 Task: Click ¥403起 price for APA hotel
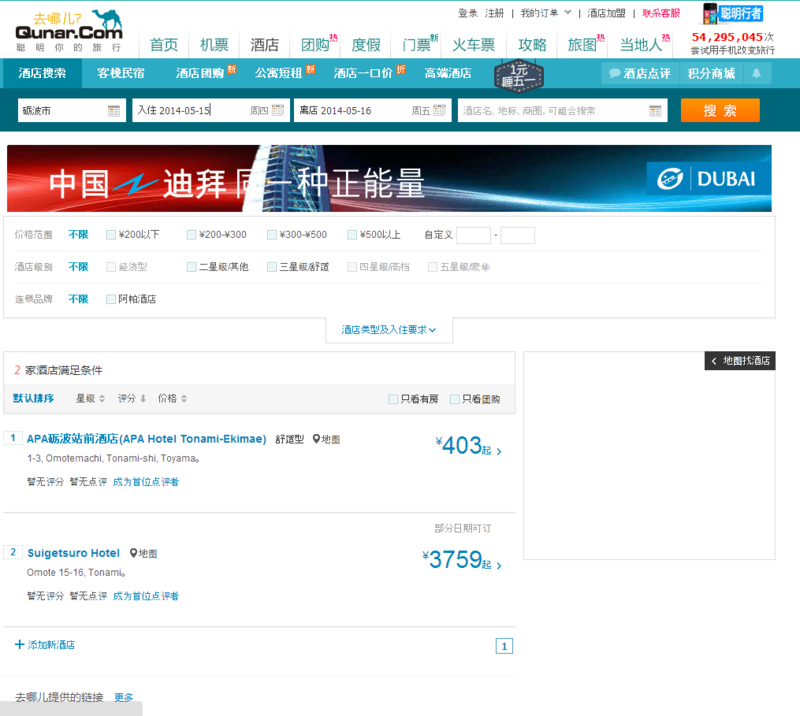(463, 446)
